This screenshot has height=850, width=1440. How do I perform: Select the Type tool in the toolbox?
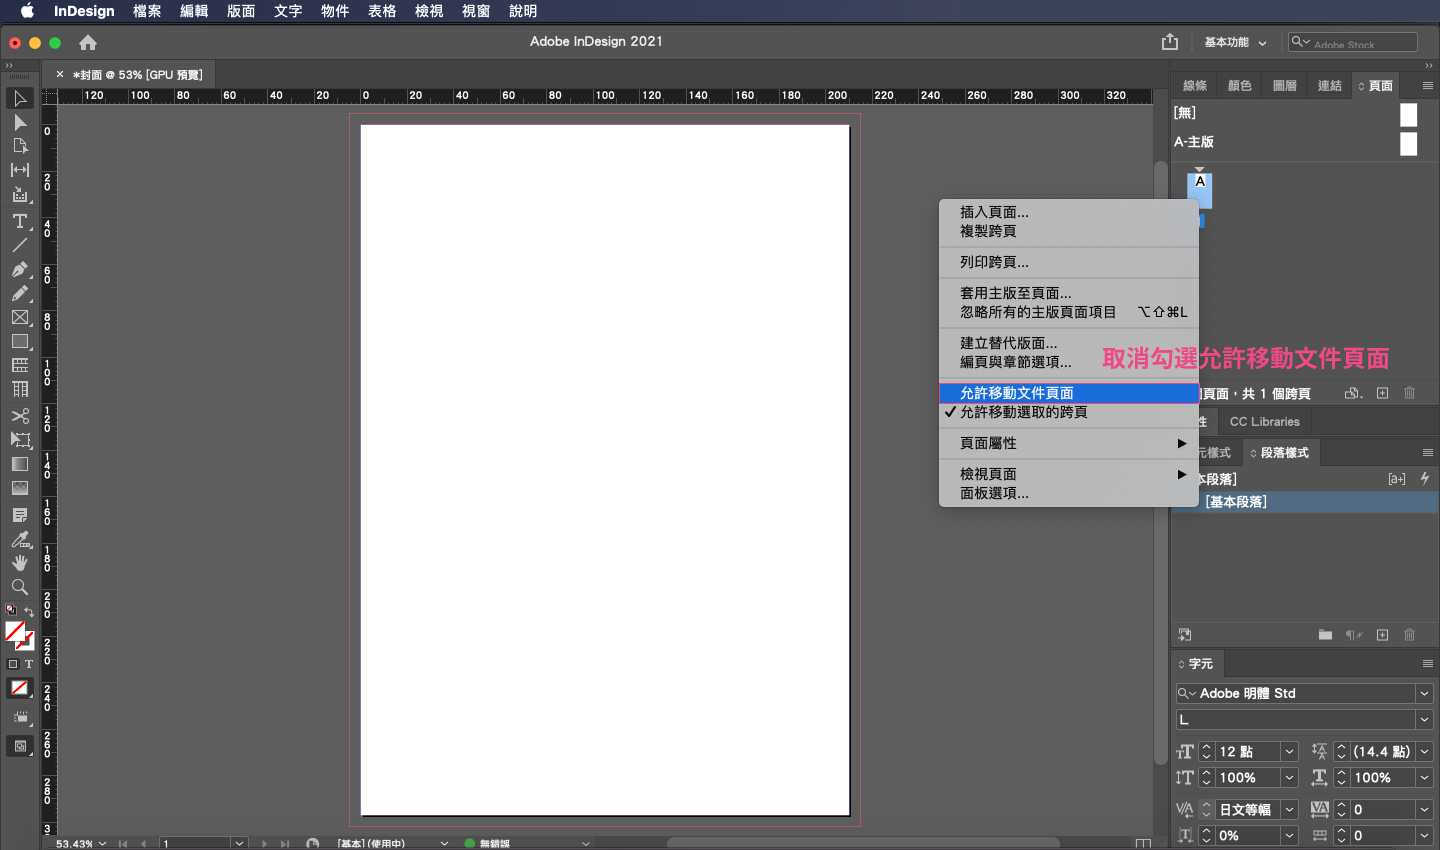19,221
